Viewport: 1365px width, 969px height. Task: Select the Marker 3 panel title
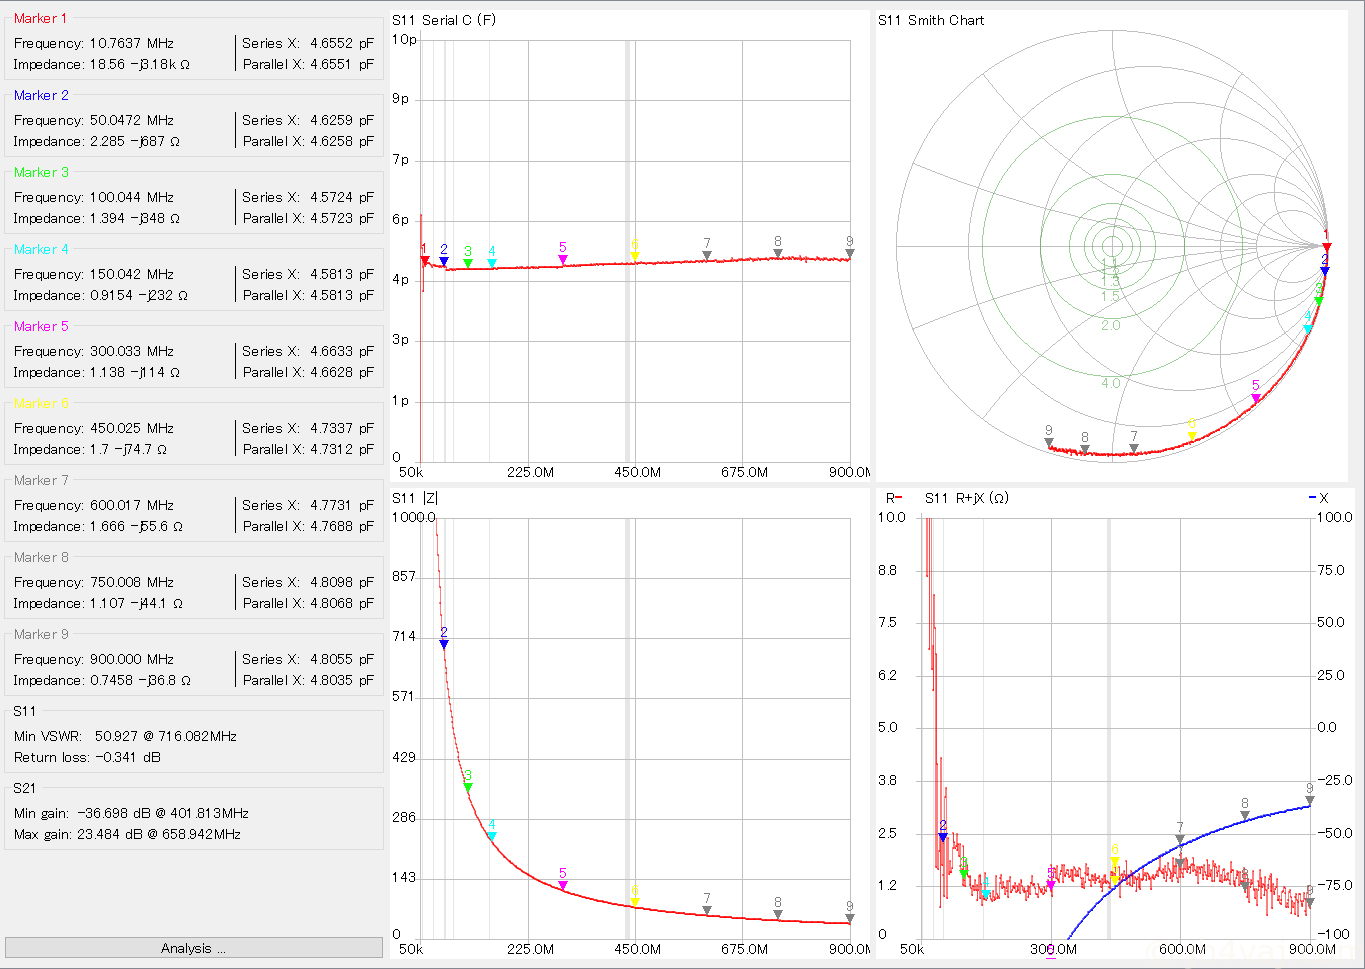(41, 172)
